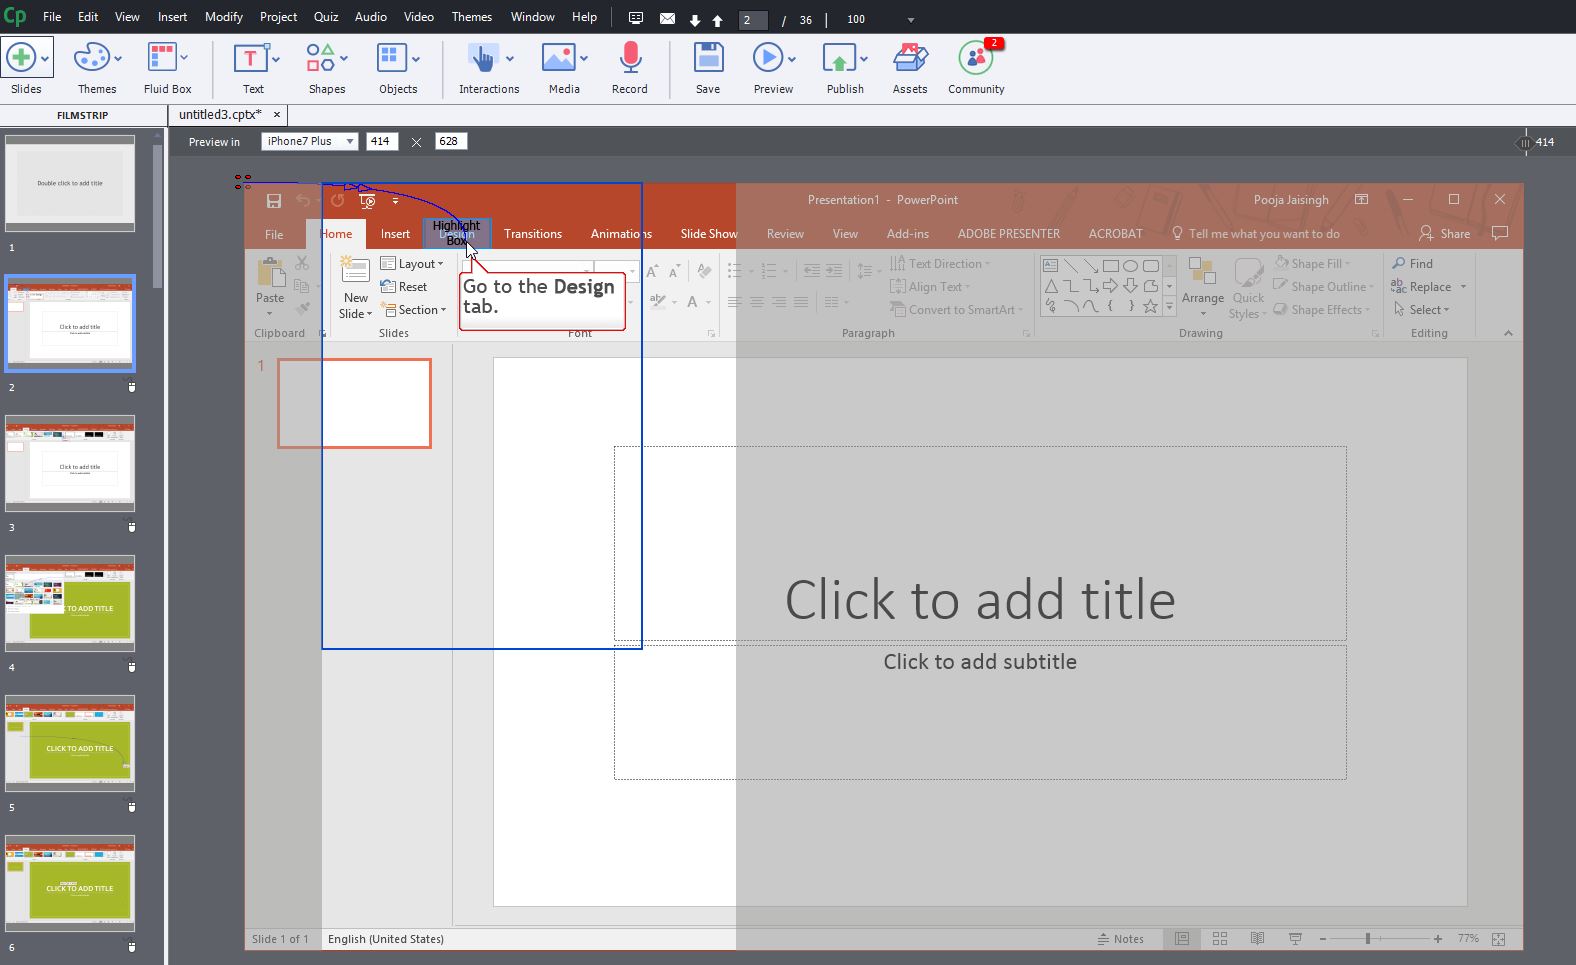Select the Highlight Box object on stage

[x=457, y=233]
